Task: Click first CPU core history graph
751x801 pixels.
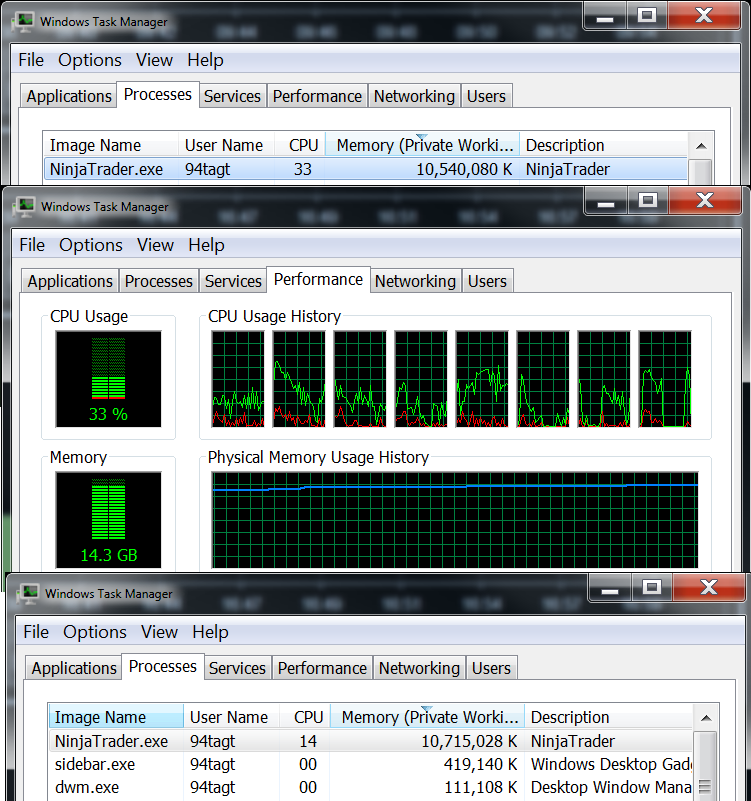Action: [238, 379]
